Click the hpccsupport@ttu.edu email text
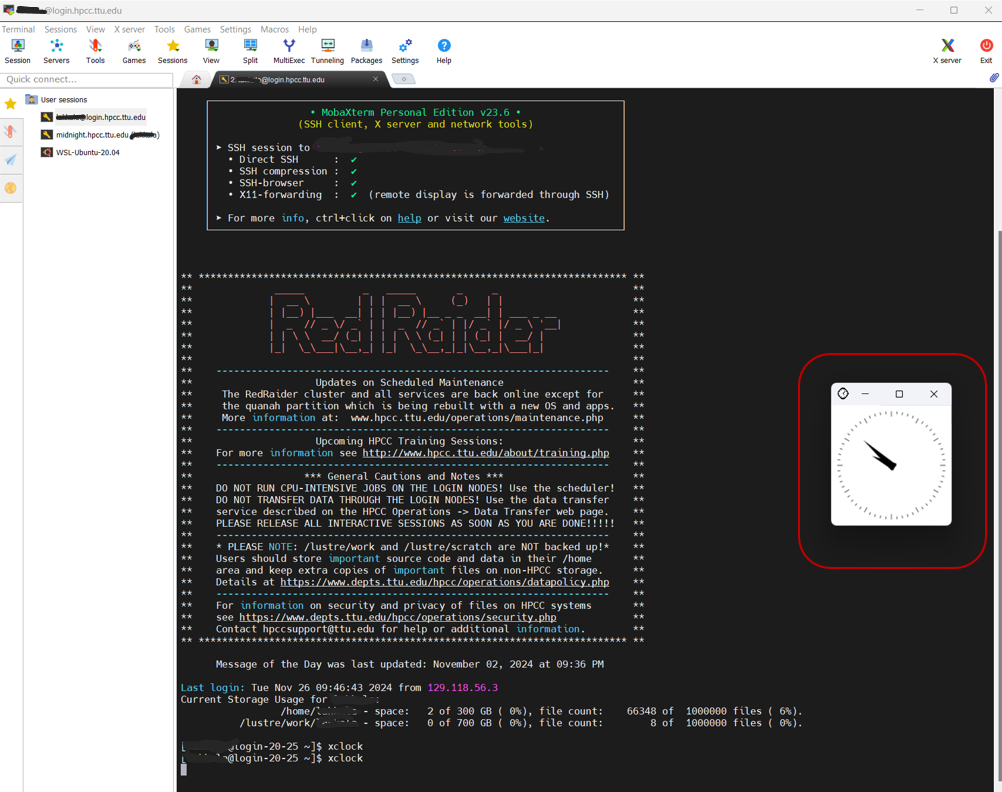 pyautogui.click(x=318, y=629)
